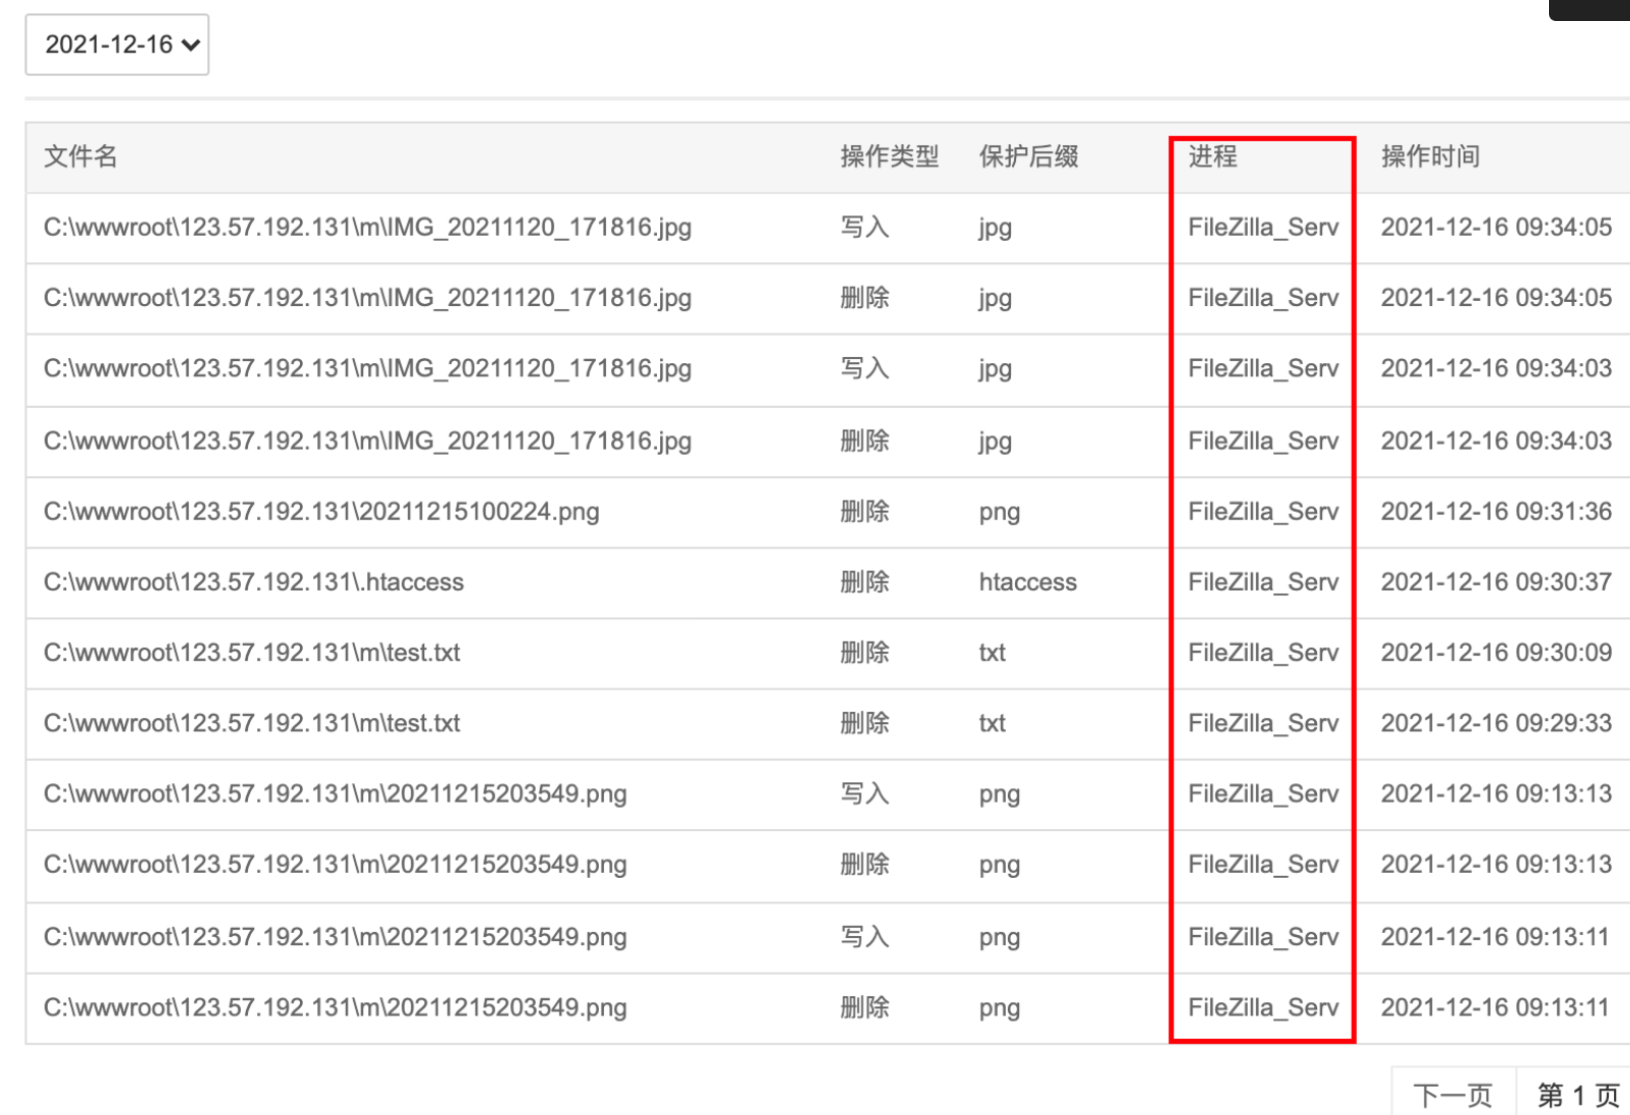Click the 进程 column header

tap(1212, 157)
